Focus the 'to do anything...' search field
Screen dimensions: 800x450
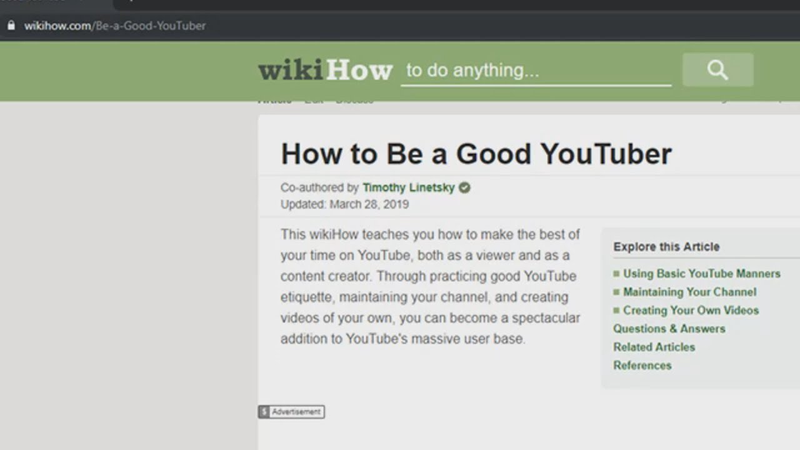(535, 71)
